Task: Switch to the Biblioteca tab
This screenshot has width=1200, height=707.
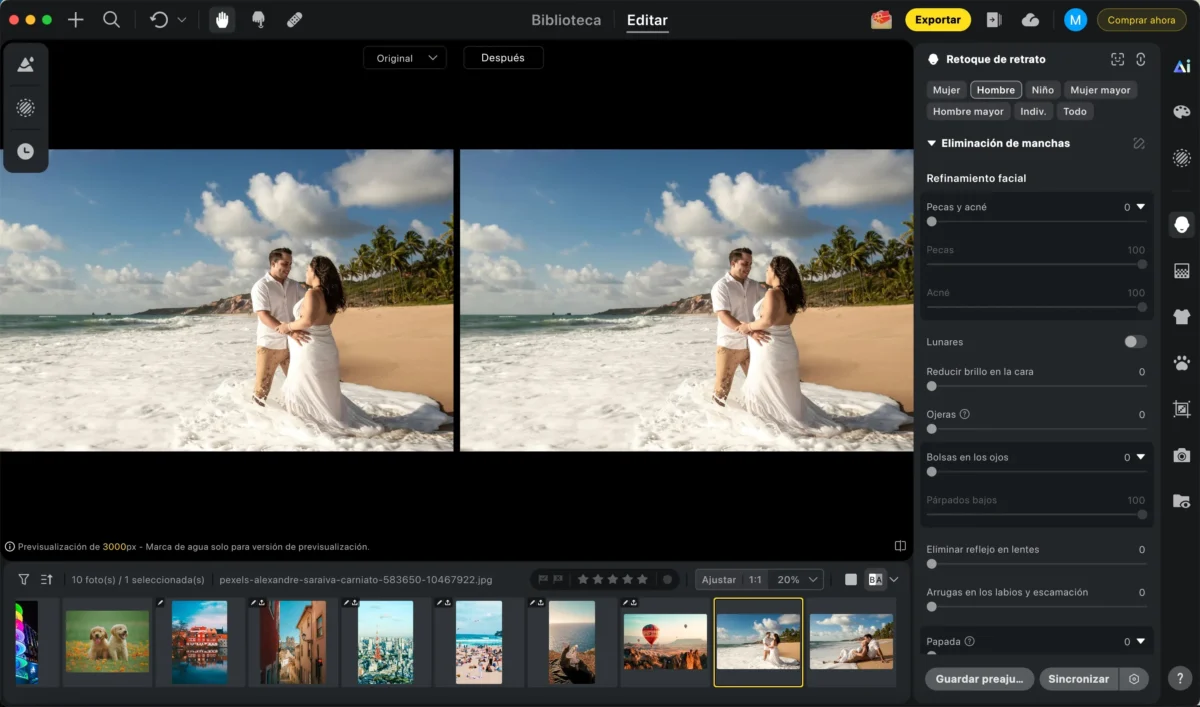Action: pos(566,20)
